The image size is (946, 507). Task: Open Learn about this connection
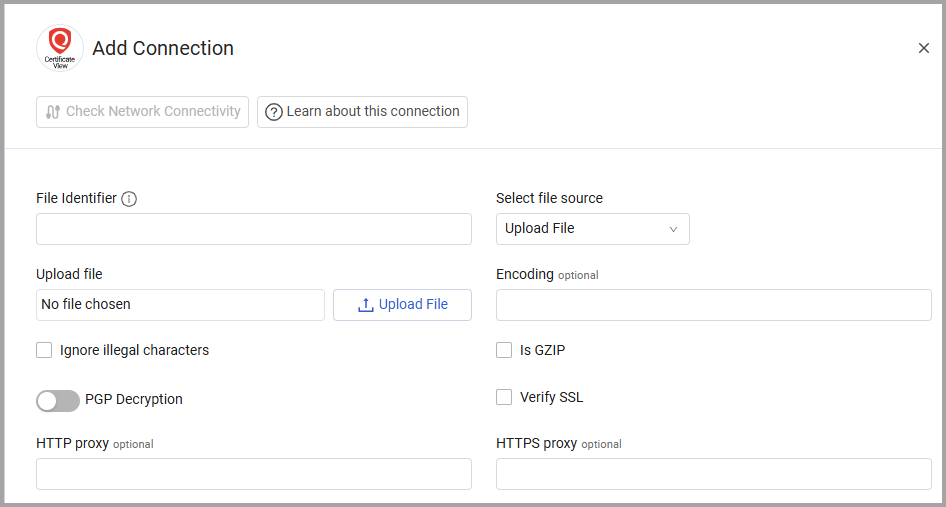[362, 112]
